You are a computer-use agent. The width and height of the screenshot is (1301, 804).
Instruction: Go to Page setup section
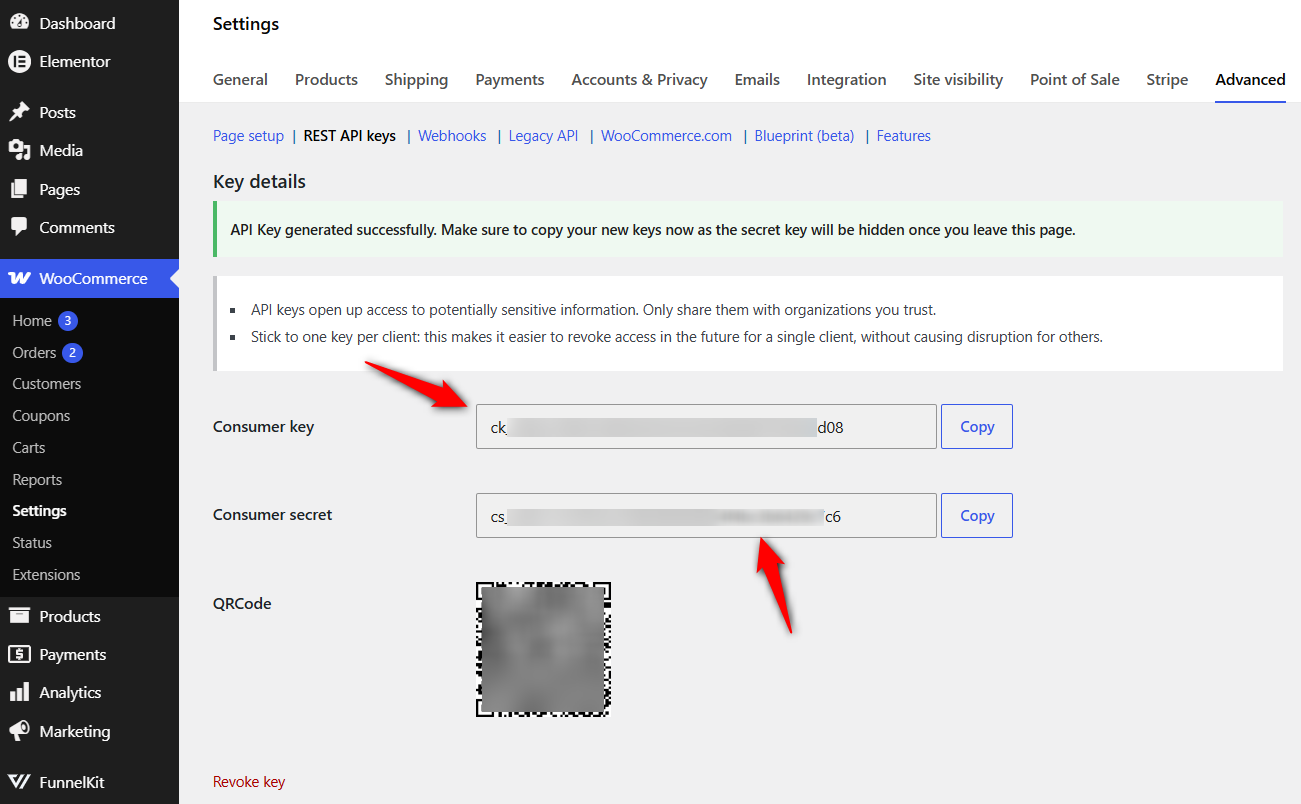[249, 136]
